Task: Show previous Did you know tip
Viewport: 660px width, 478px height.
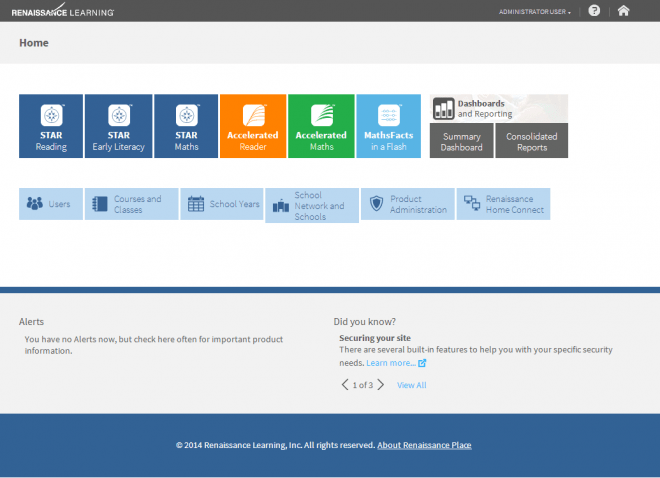Action: pos(345,385)
